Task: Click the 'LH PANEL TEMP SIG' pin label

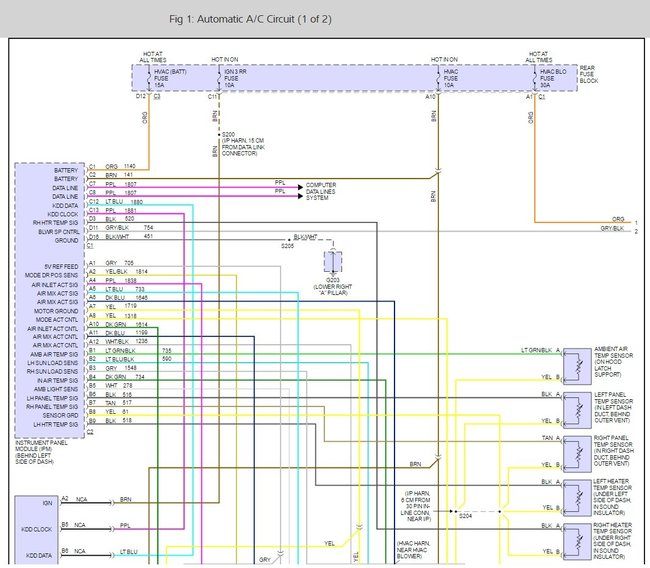Action: pos(53,398)
